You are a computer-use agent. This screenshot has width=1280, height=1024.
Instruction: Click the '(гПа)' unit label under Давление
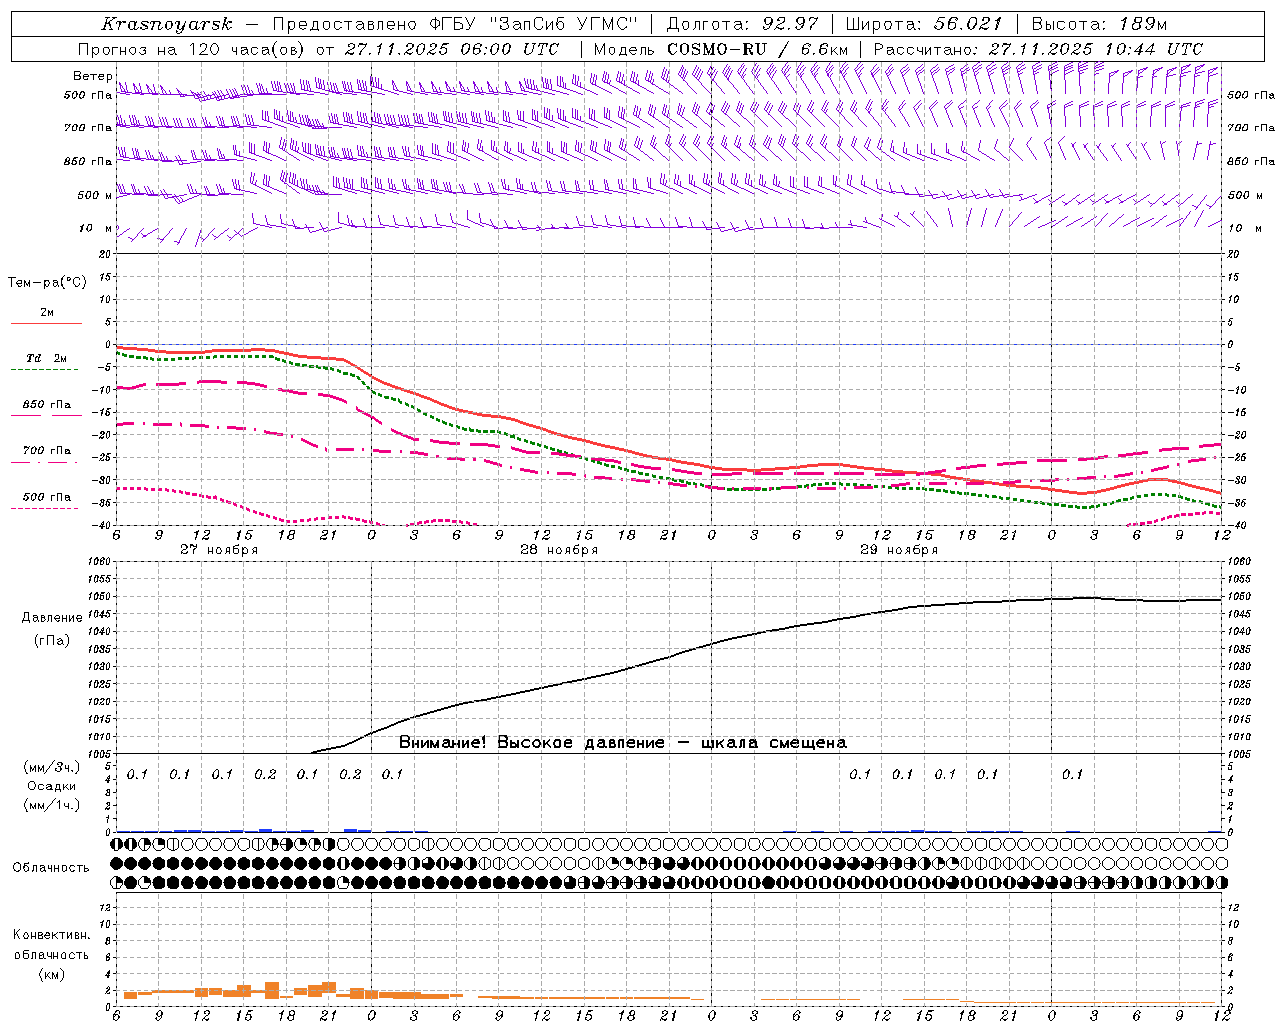(x=52, y=641)
